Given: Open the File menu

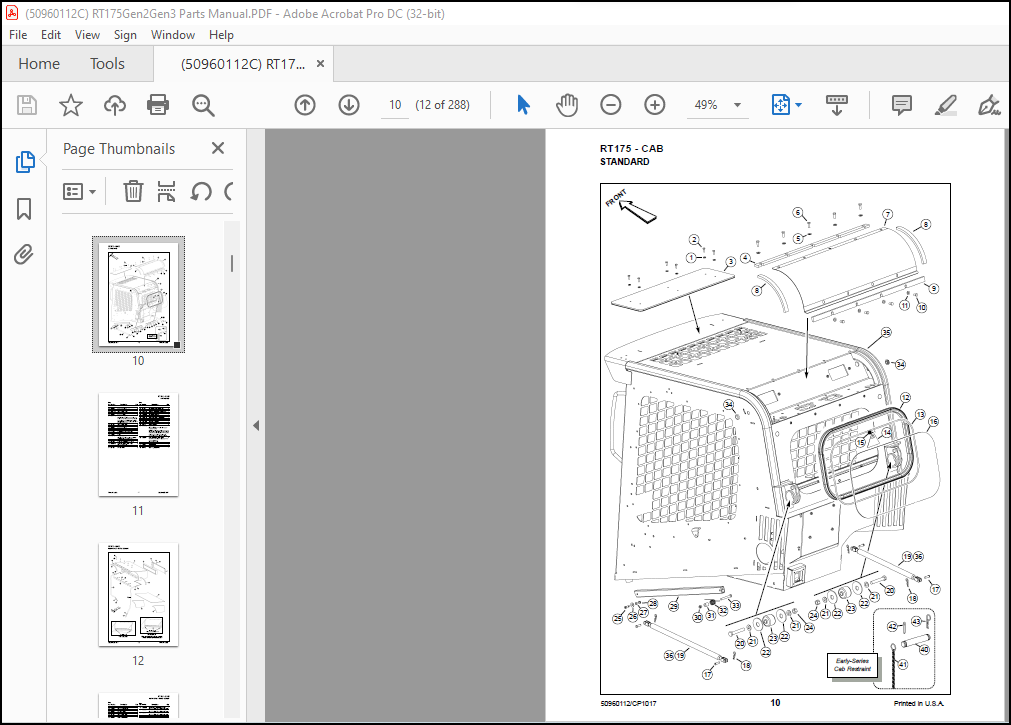Looking at the screenshot, I should coord(18,35).
